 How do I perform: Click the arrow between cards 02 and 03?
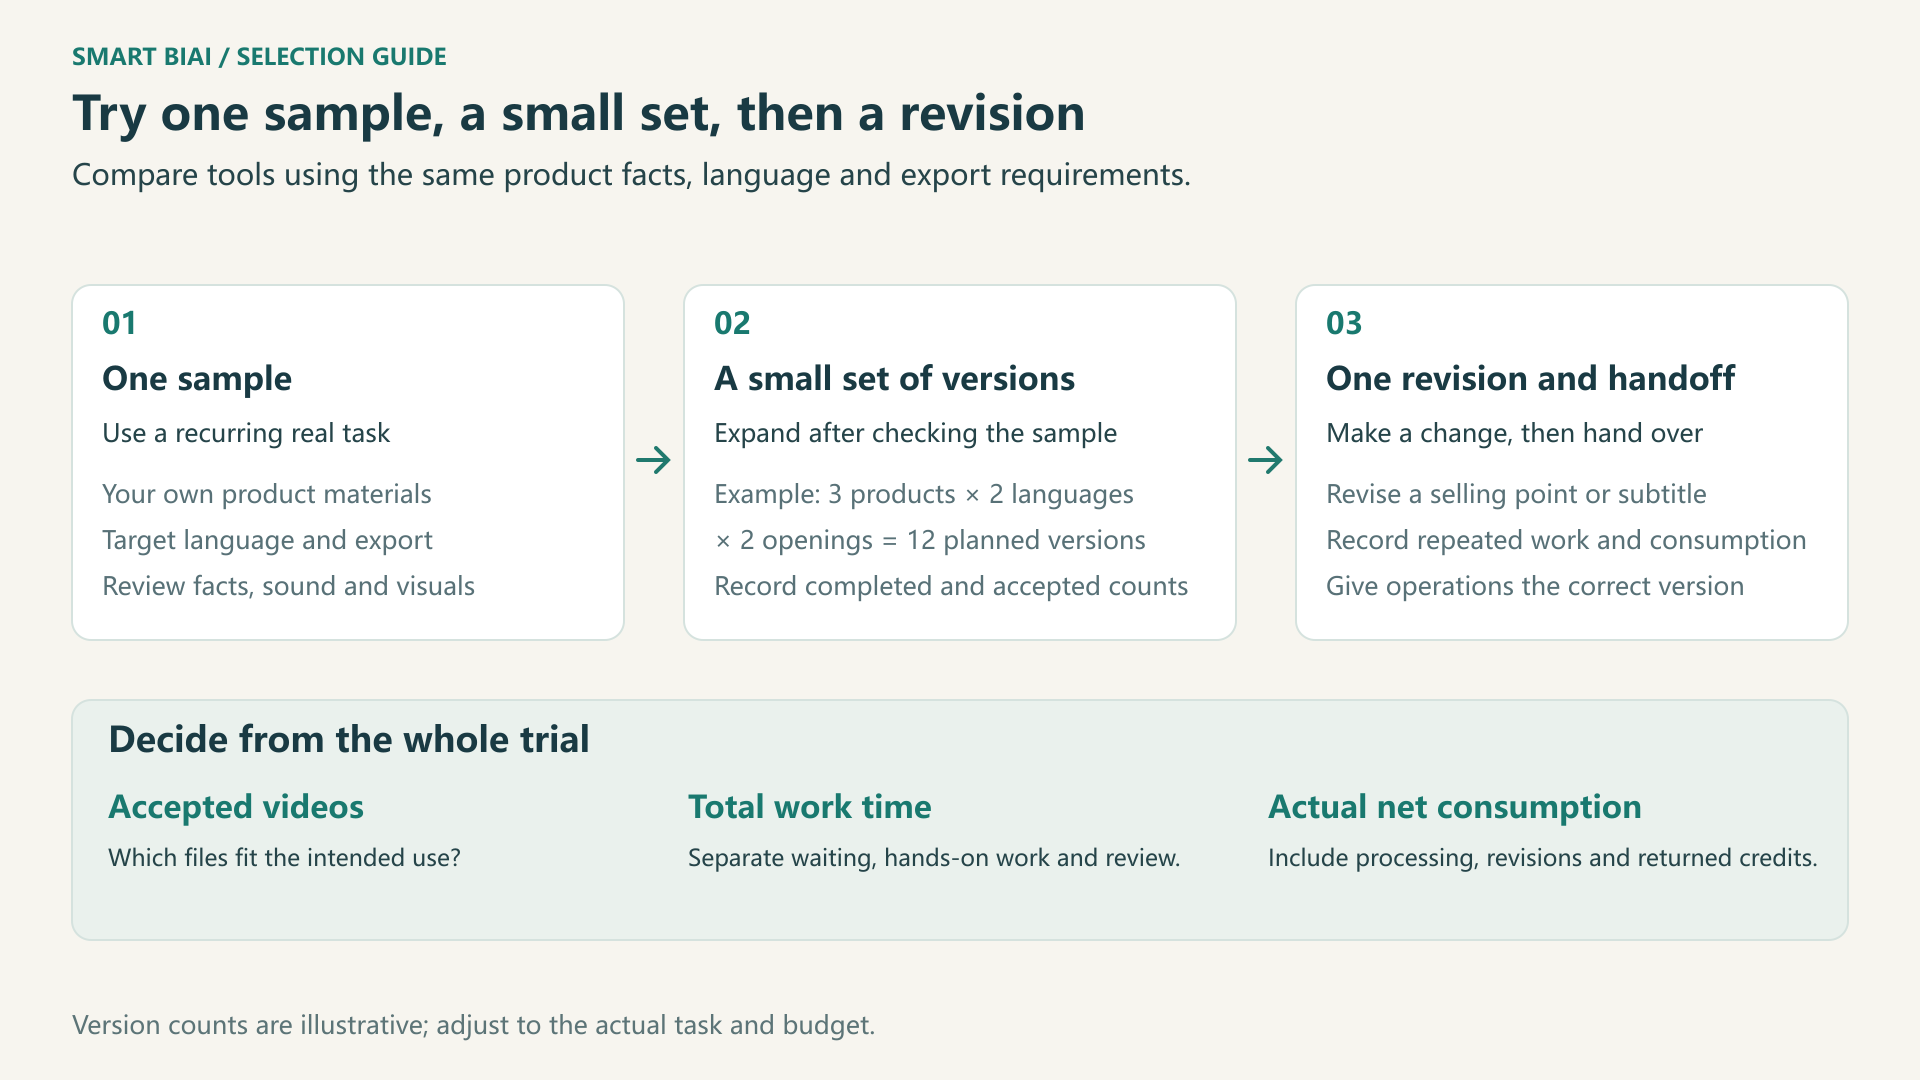click(x=1266, y=460)
